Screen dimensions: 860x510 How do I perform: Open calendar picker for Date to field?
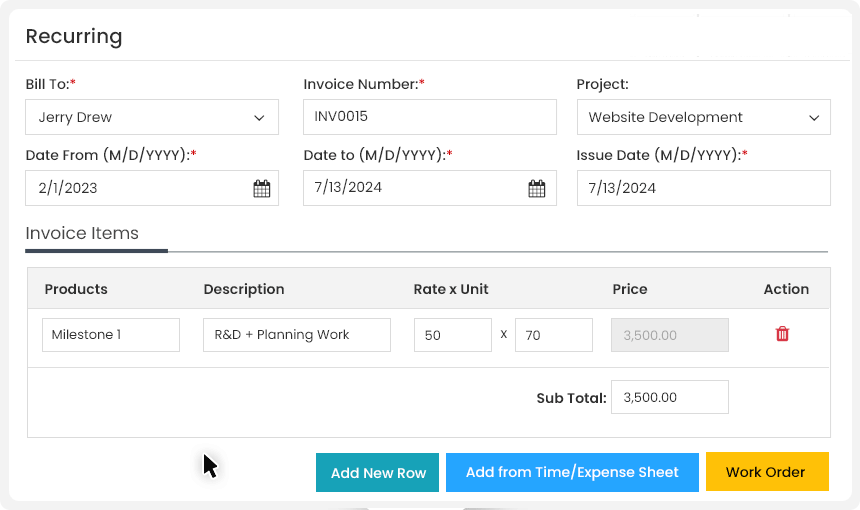(537, 188)
